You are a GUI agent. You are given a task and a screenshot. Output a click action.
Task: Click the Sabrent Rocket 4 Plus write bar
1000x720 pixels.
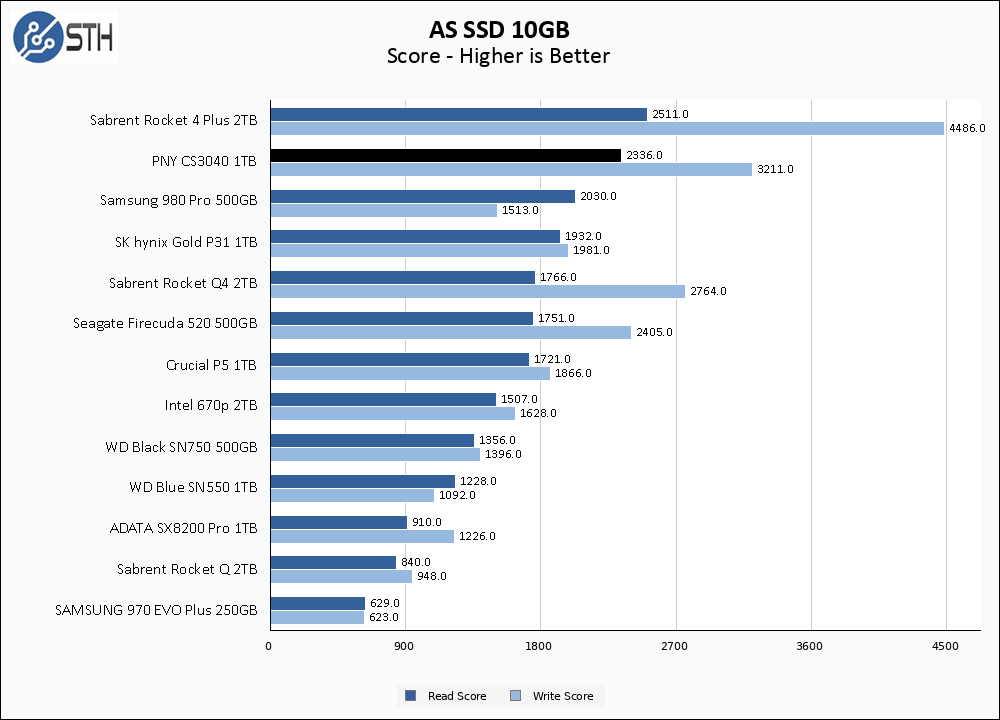pyautogui.click(x=607, y=128)
